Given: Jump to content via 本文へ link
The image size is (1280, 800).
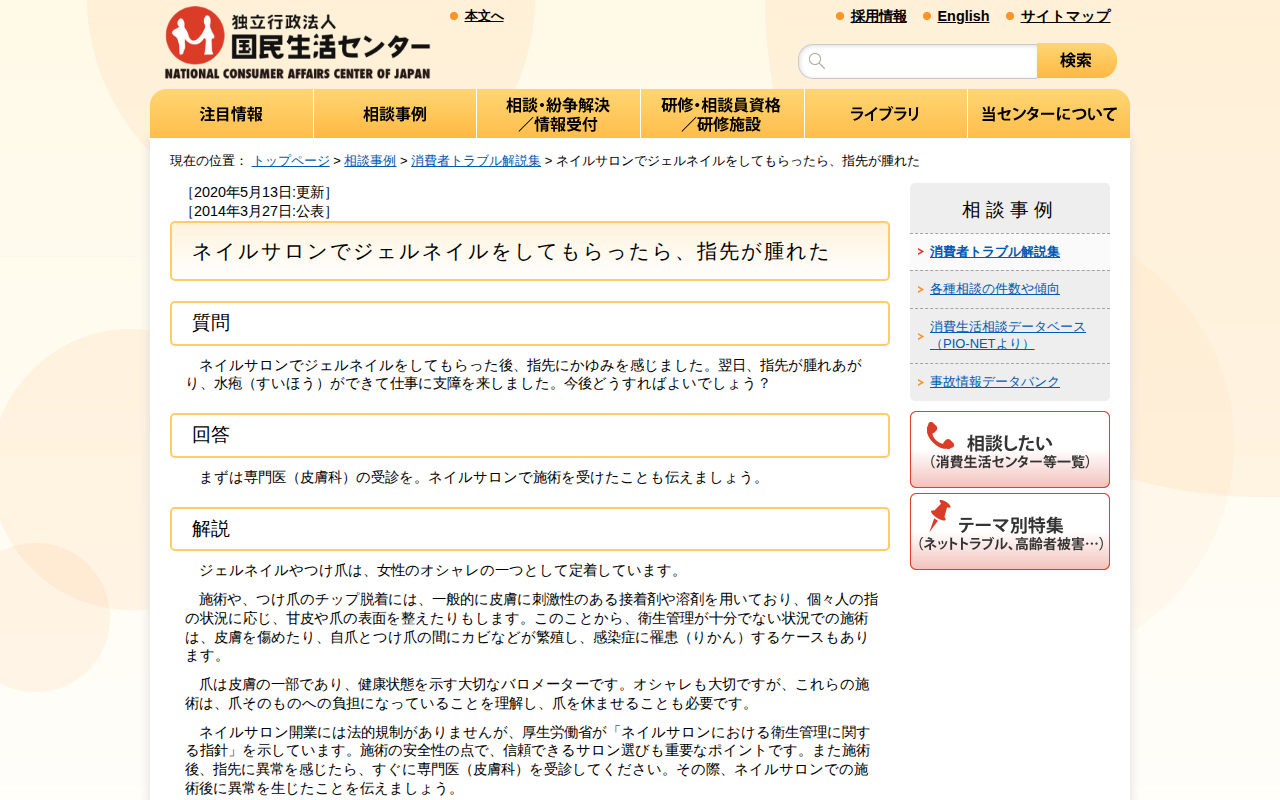Looking at the screenshot, I should (x=484, y=16).
